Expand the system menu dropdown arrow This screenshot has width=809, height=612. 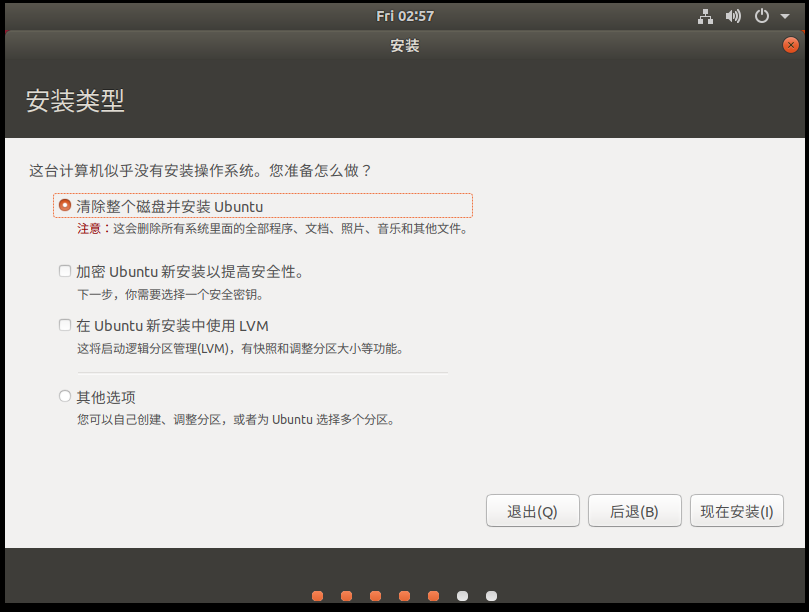pyautogui.click(x=785, y=17)
